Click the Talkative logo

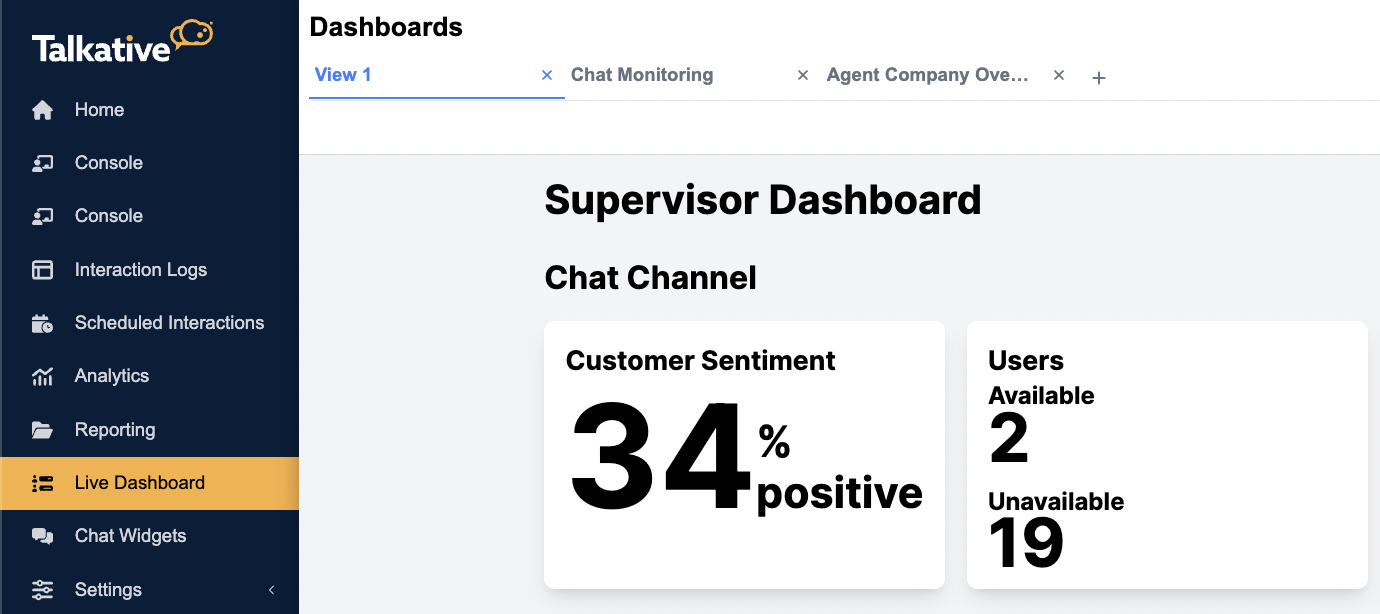point(122,42)
